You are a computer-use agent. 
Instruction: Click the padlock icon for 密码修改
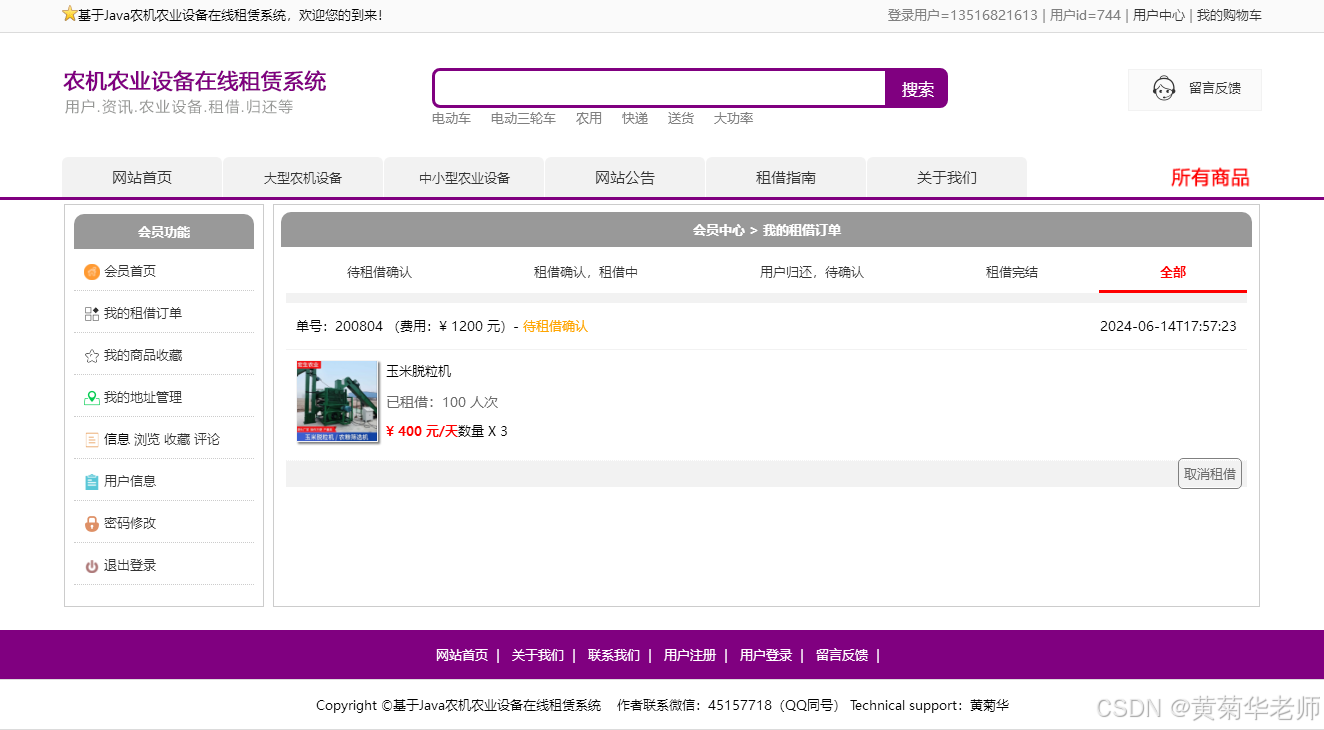pos(90,522)
